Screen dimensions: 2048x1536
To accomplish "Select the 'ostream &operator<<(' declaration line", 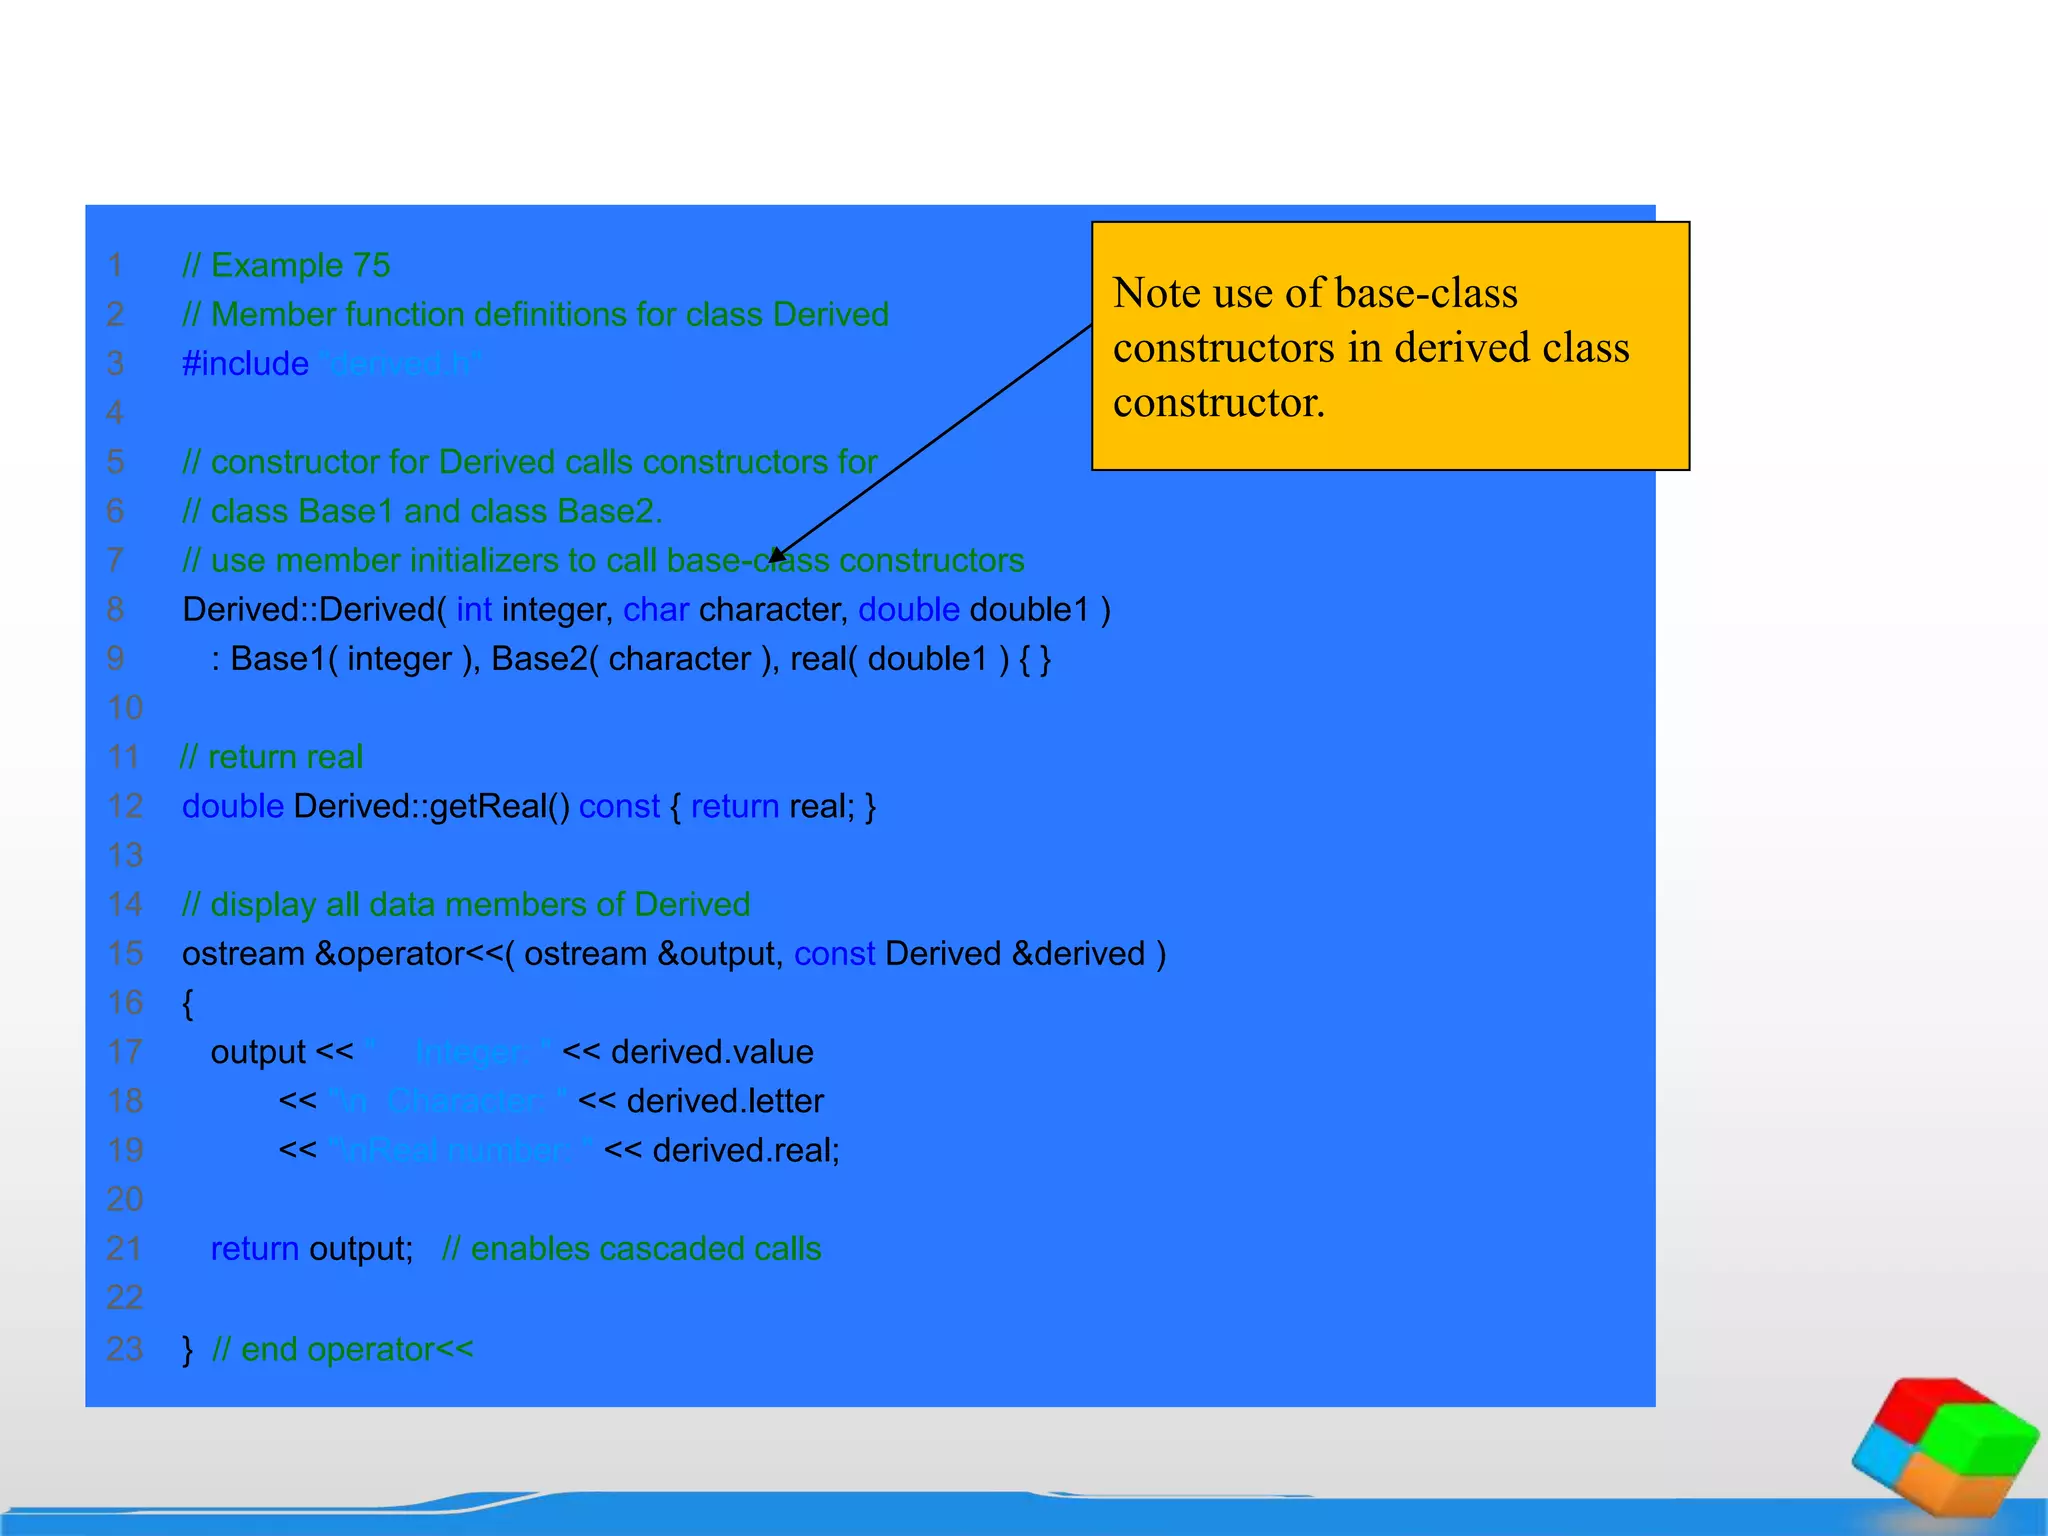I will 674,953.
